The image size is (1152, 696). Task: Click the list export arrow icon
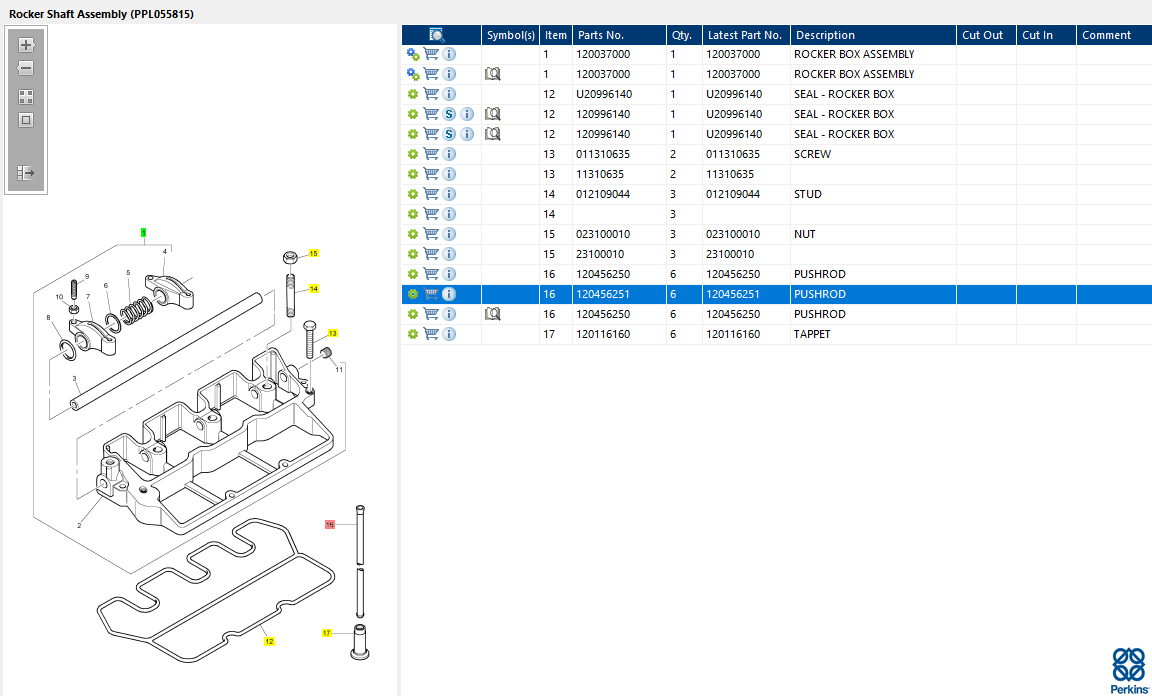[26, 173]
